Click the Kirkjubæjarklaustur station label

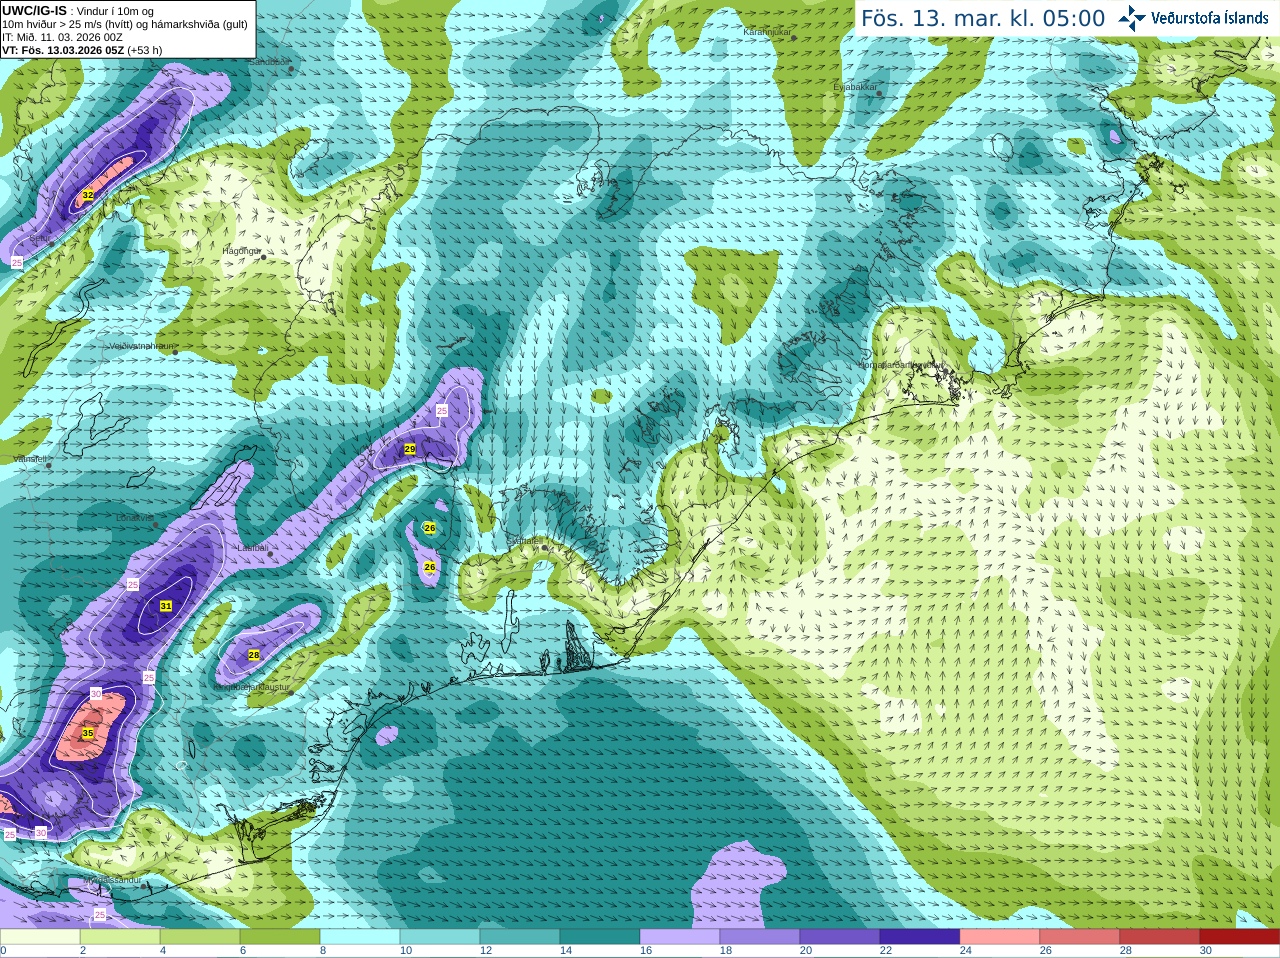click(x=252, y=688)
